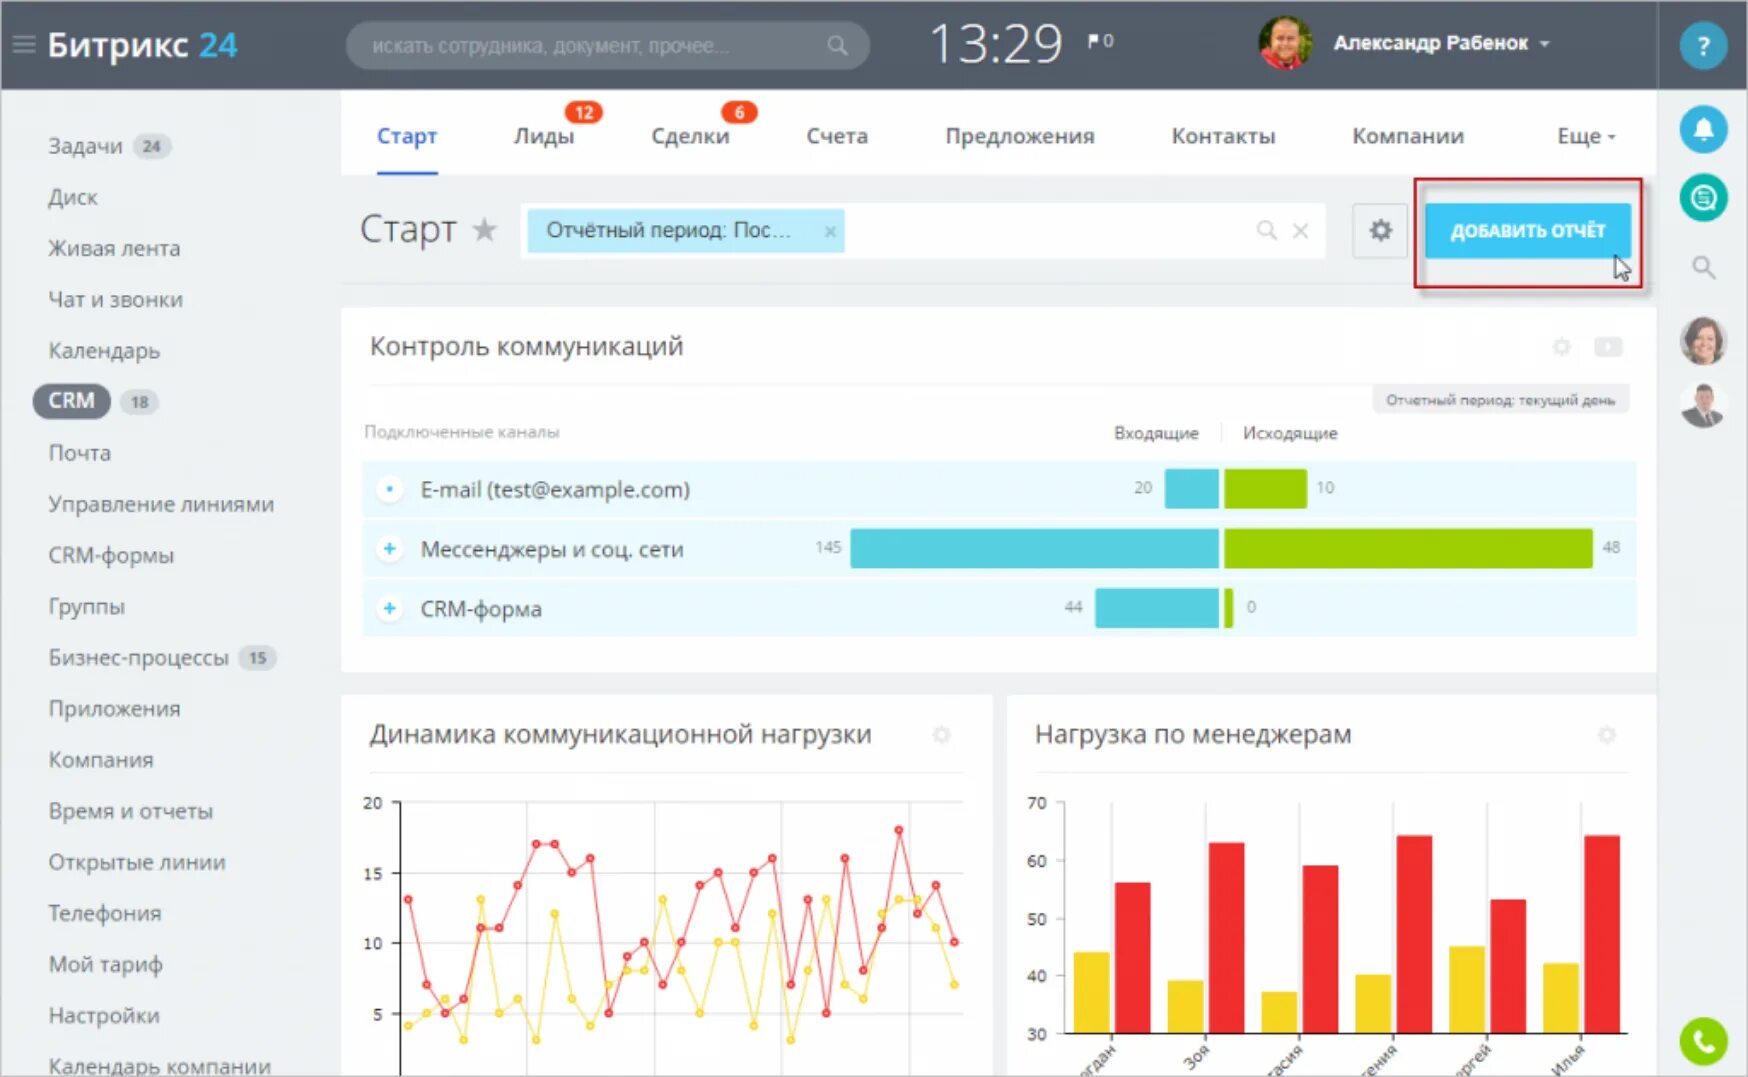Click the green outgoing bar for Мессенджеры
Image resolution: width=1748 pixels, height=1077 pixels.
coord(1408,548)
